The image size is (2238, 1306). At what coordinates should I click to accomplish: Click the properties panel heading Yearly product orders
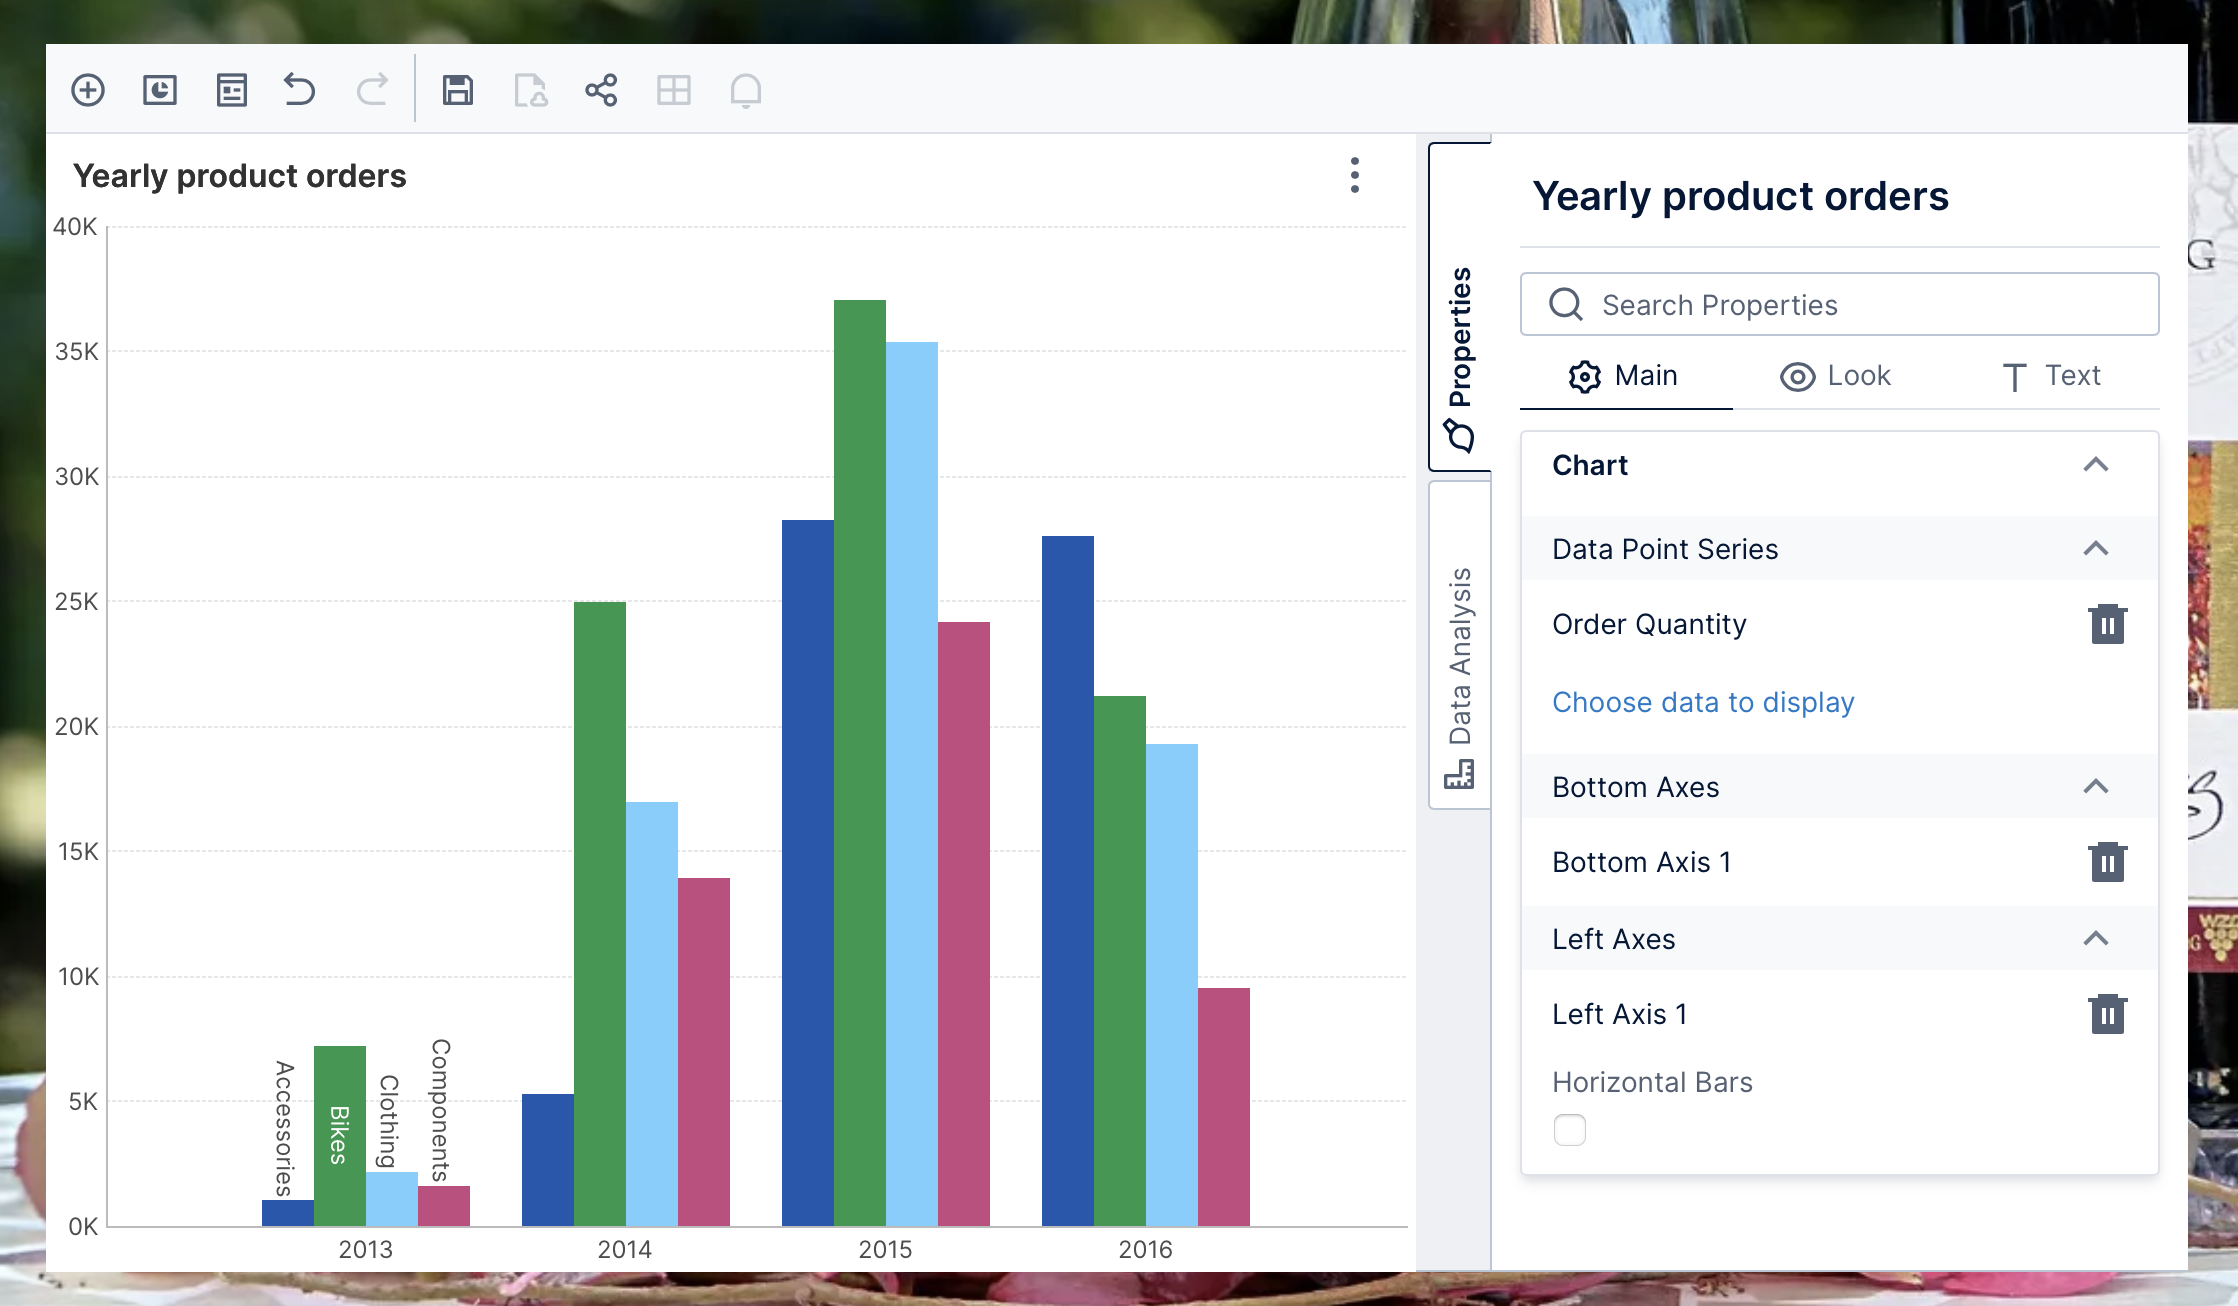coord(1741,196)
